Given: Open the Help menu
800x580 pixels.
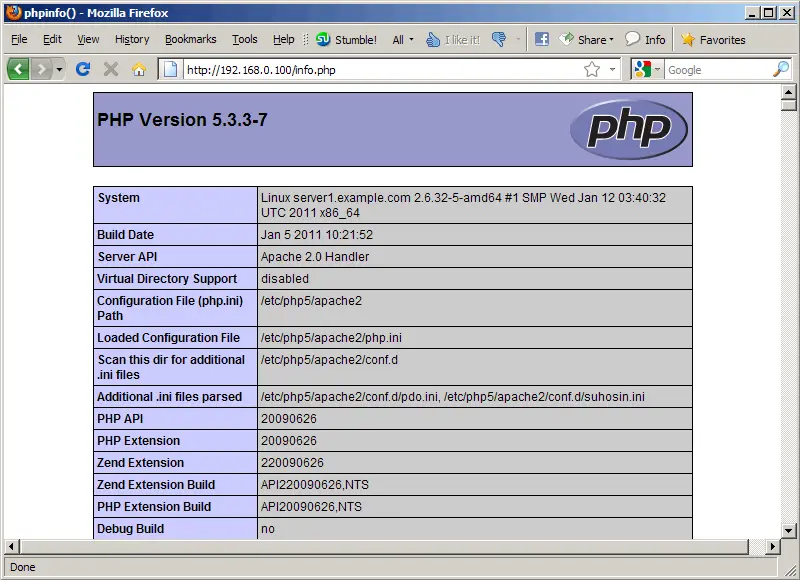Looking at the screenshot, I should pyautogui.click(x=283, y=39).
